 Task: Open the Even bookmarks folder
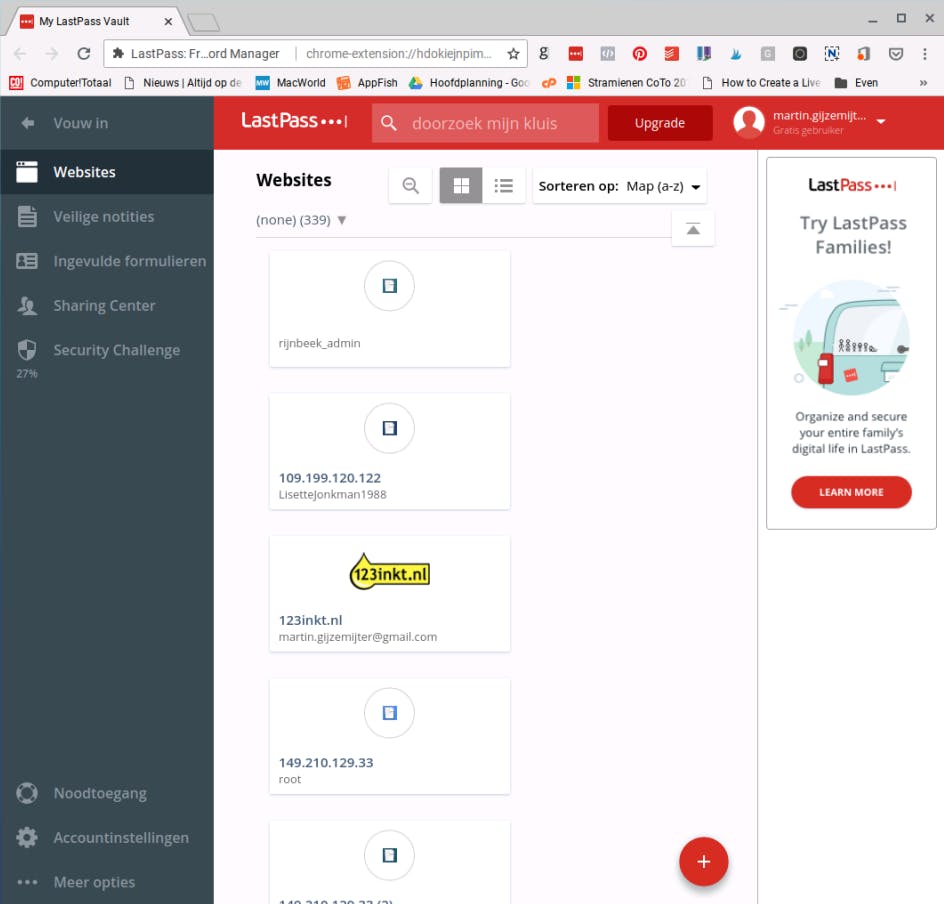pyautogui.click(x=856, y=82)
